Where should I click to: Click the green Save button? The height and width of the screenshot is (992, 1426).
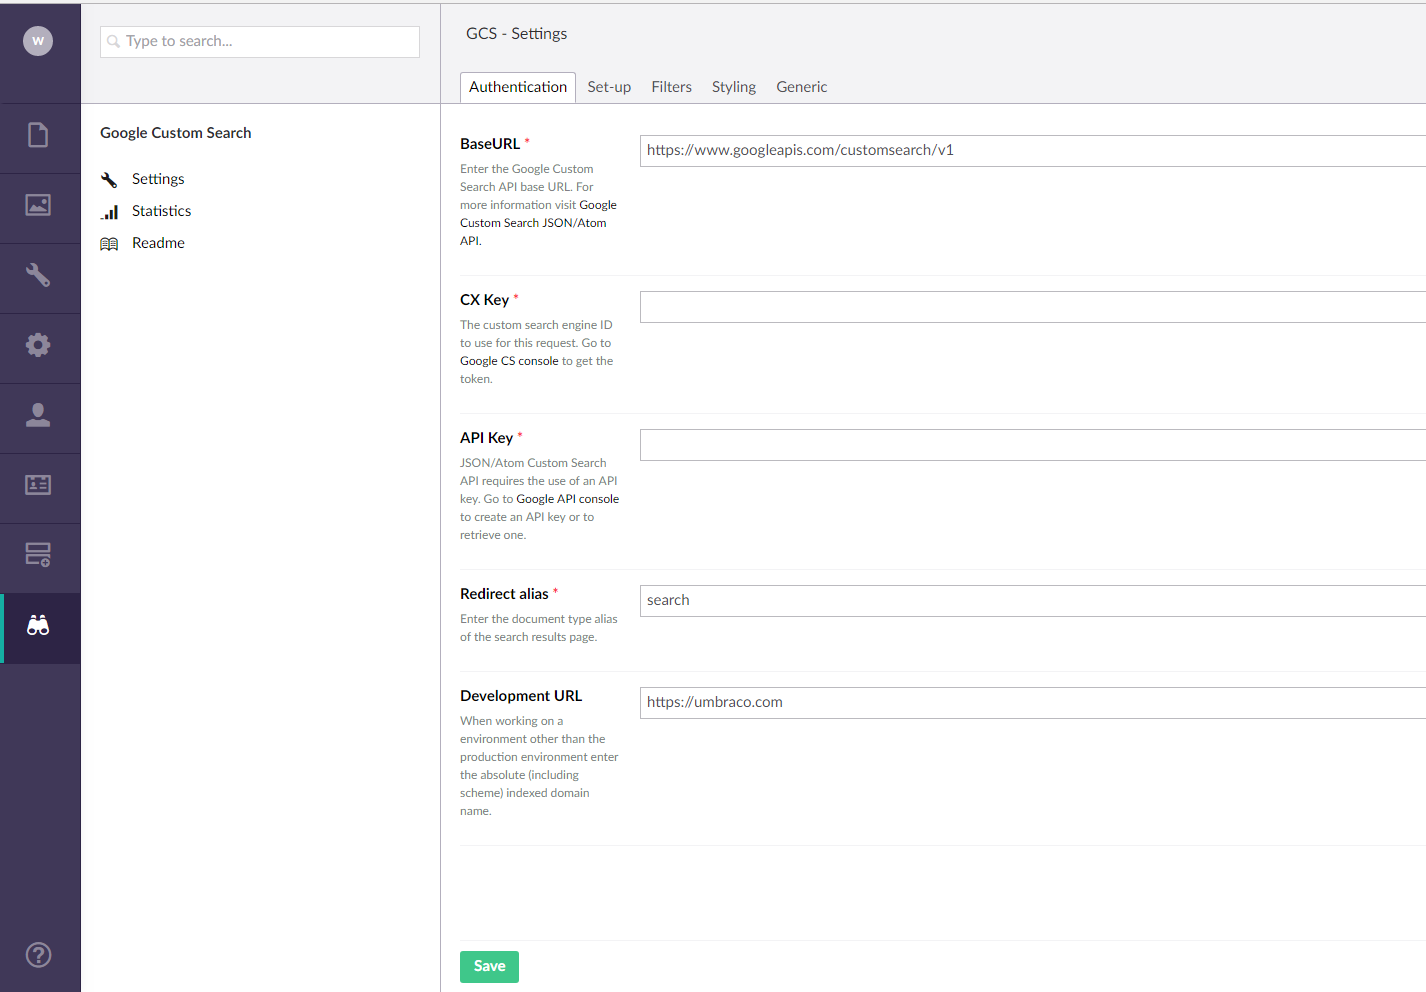(x=489, y=966)
